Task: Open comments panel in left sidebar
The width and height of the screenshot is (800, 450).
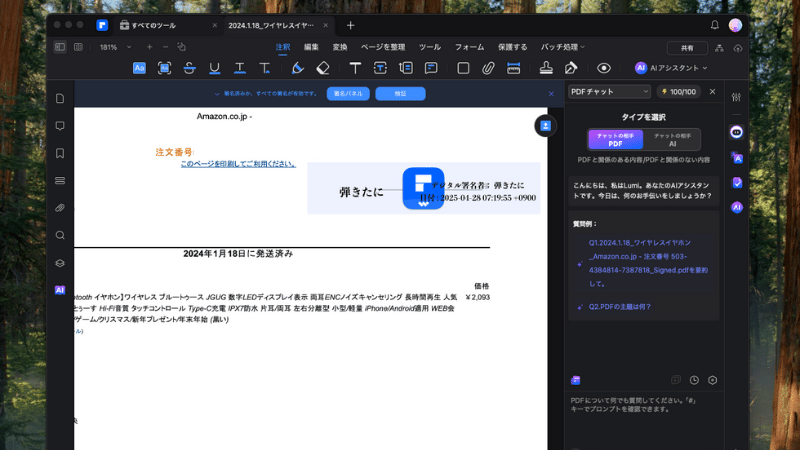Action: tap(60, 126)
